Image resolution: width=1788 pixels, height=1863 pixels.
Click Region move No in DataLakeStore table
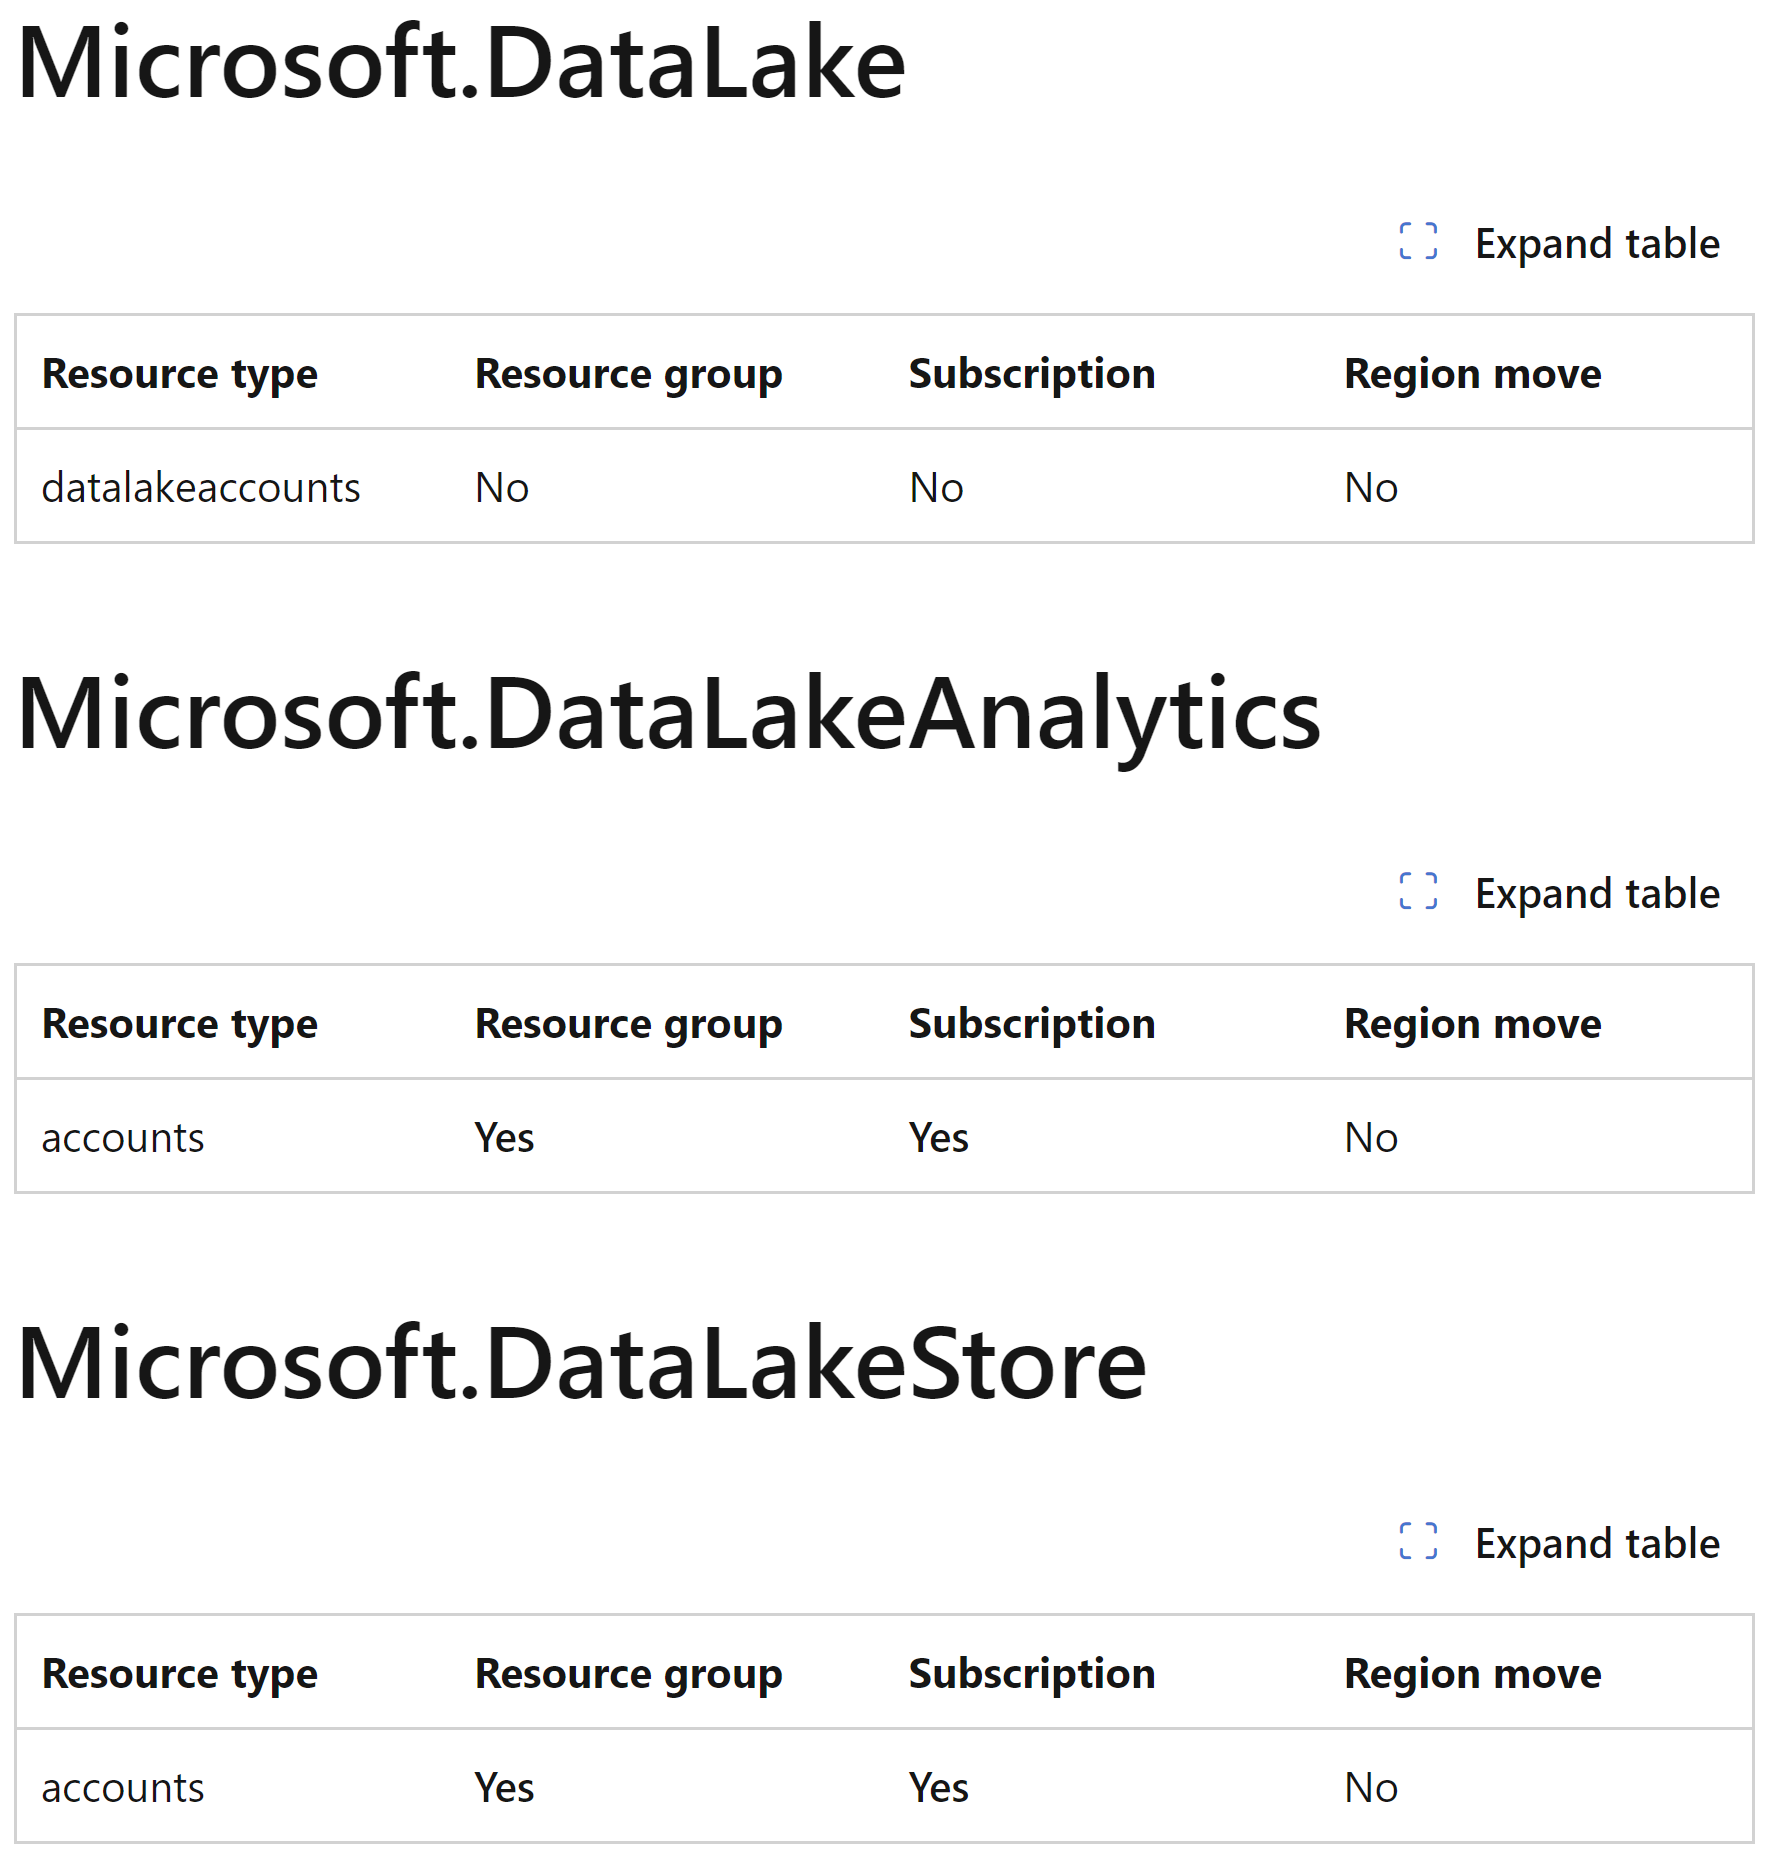pos(1371,1788)
